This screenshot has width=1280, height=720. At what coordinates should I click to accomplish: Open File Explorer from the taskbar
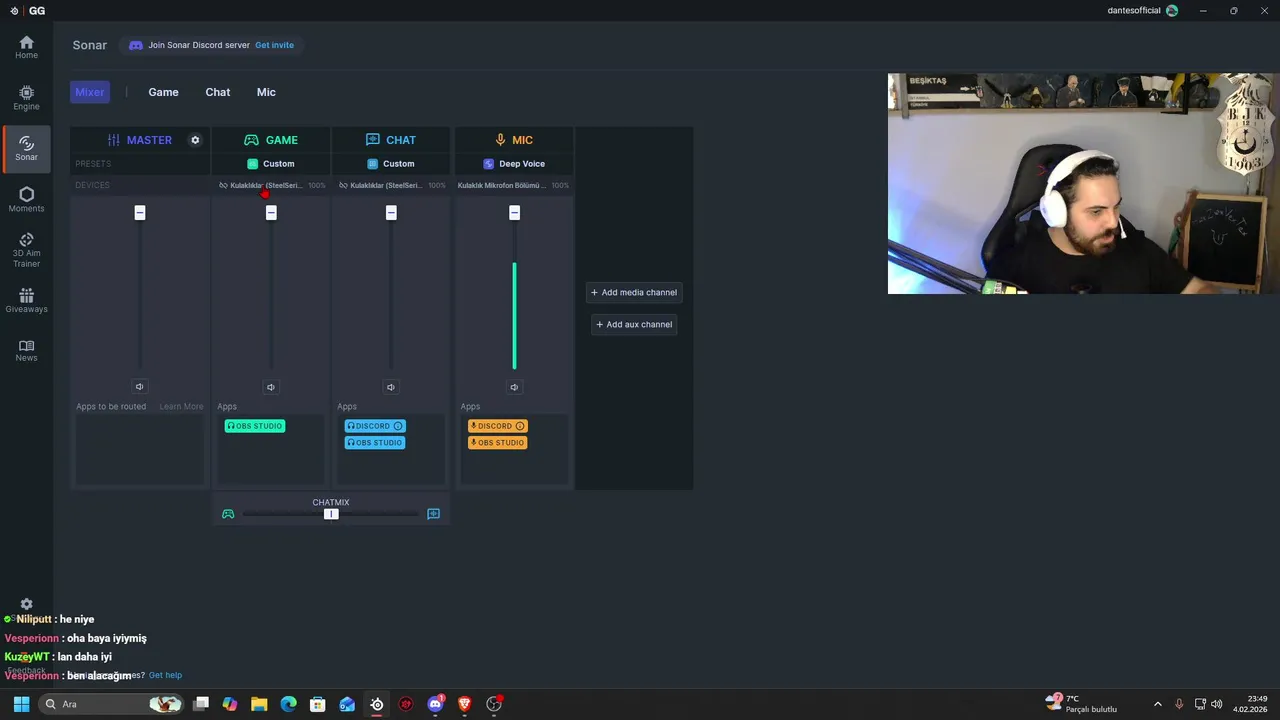pos(259,704)
